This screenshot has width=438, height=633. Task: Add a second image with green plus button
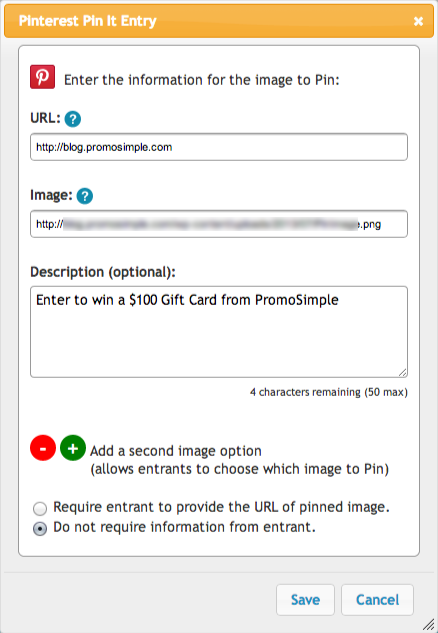[x=73, y=448]
